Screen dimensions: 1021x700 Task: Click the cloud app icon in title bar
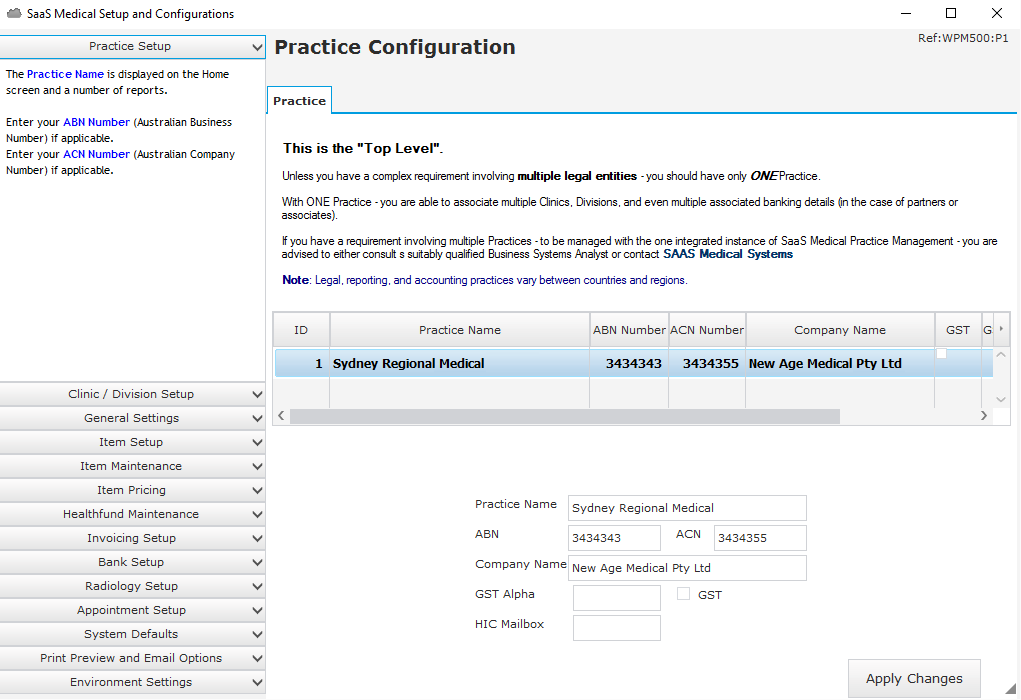(14, 13)
